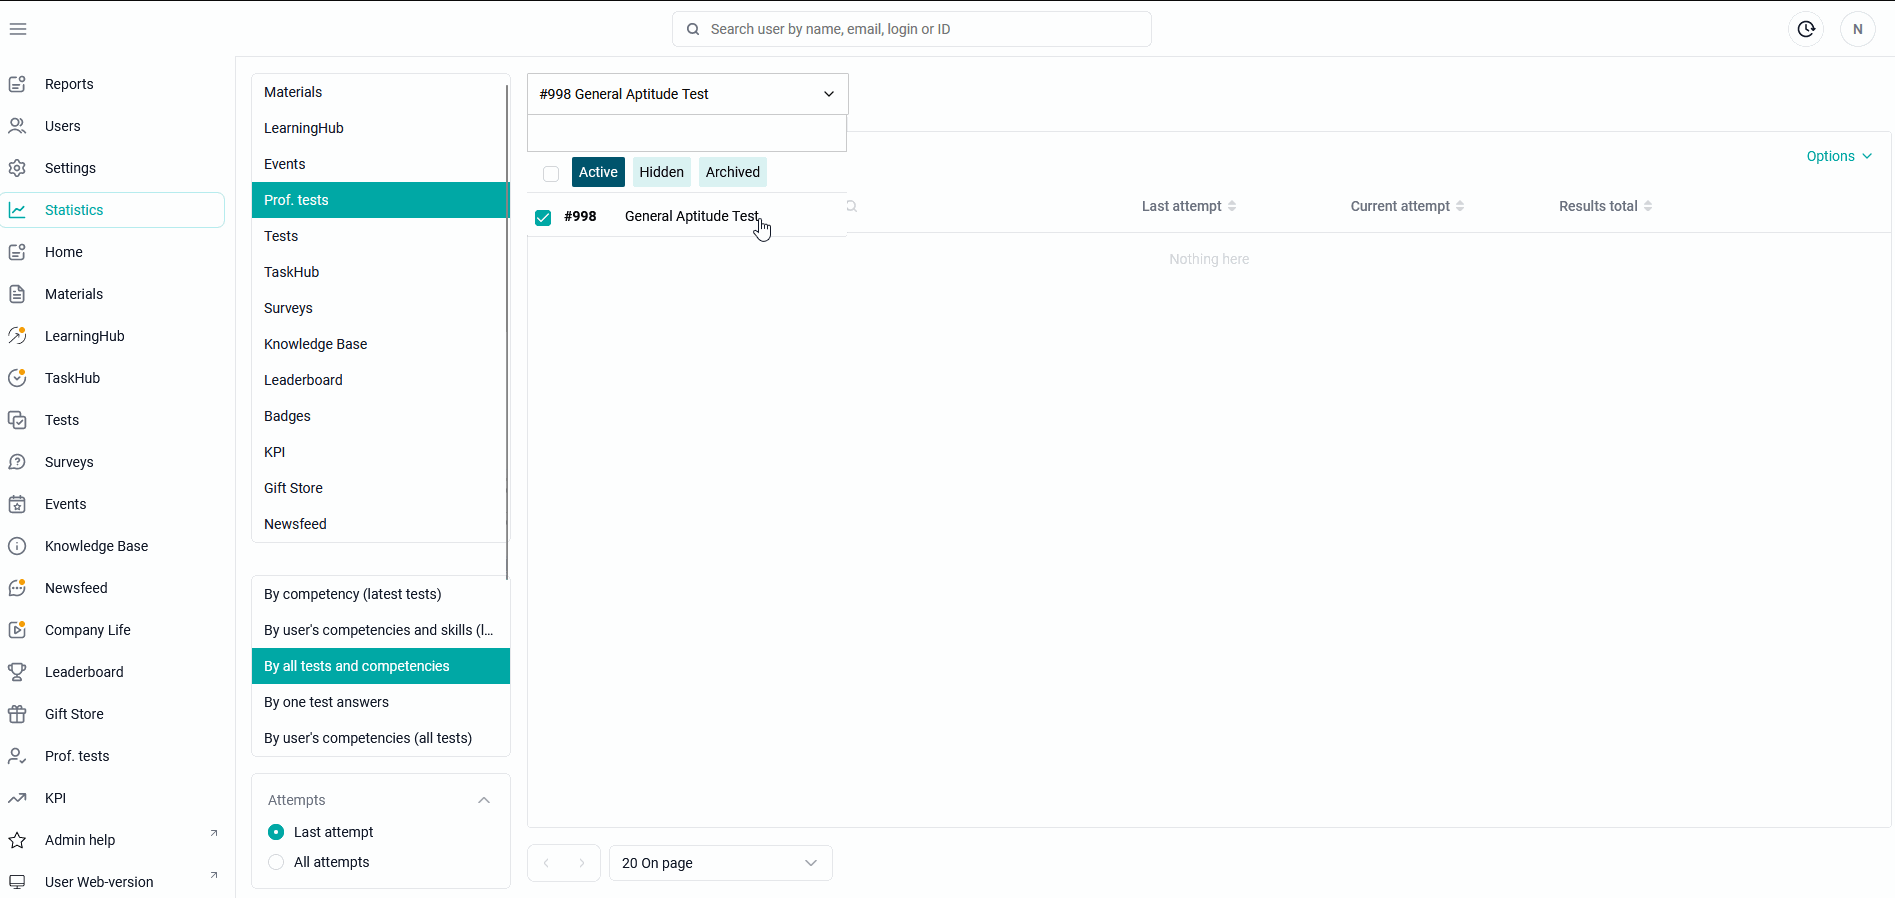Open Statistics page in sidebar
Image resolution: width=1895 pixels, height=898 pixels.
[113, 210]
